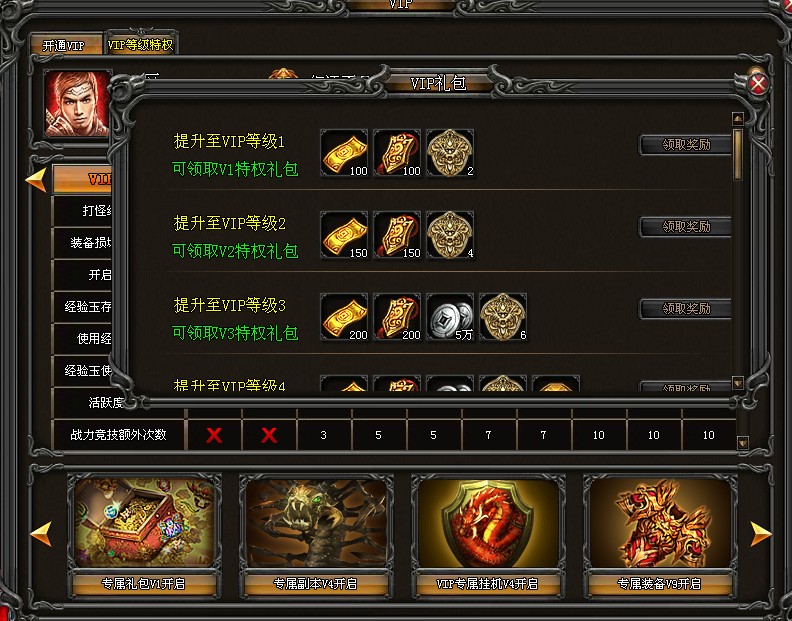Select red scroll icon in VIP level 2 row
The image size is (792, 621).
coord(397,235)
